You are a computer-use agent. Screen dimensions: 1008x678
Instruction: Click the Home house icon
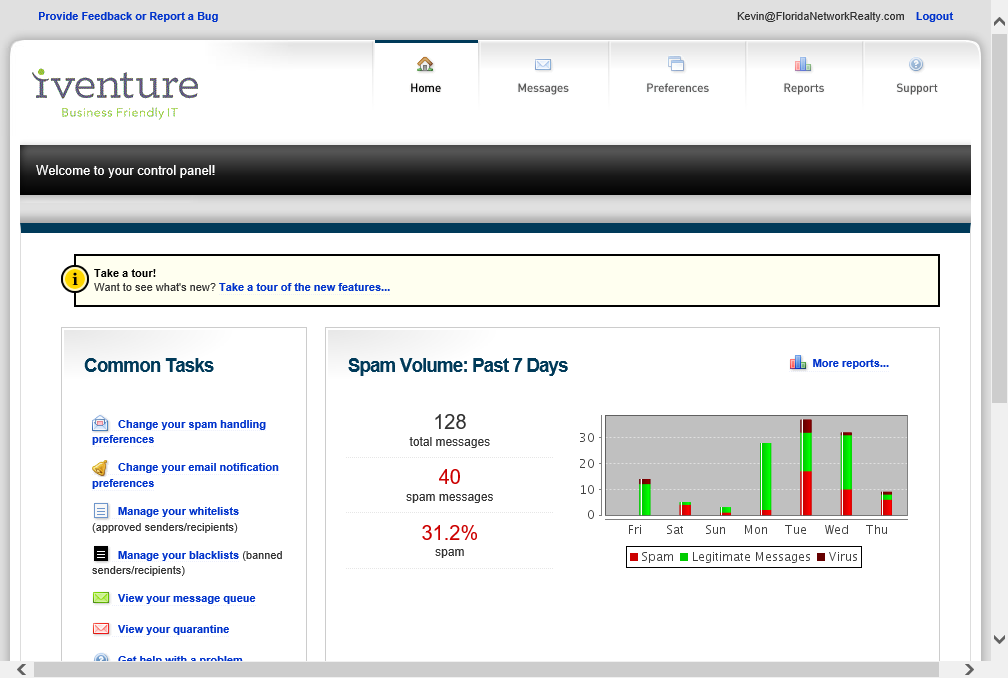(425, 64)
